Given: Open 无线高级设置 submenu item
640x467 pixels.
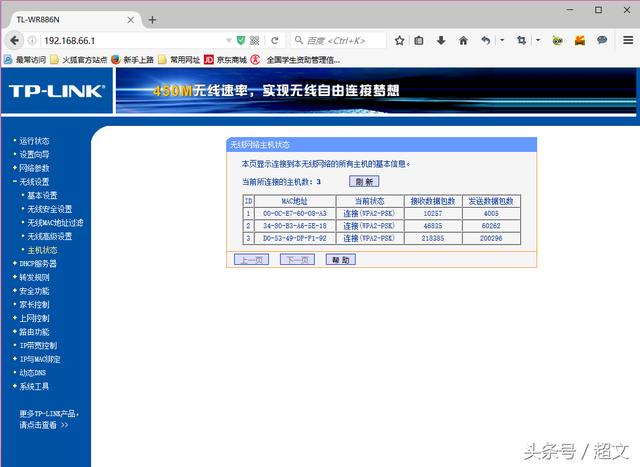Looking at the screenshot, I should point(49,236).
